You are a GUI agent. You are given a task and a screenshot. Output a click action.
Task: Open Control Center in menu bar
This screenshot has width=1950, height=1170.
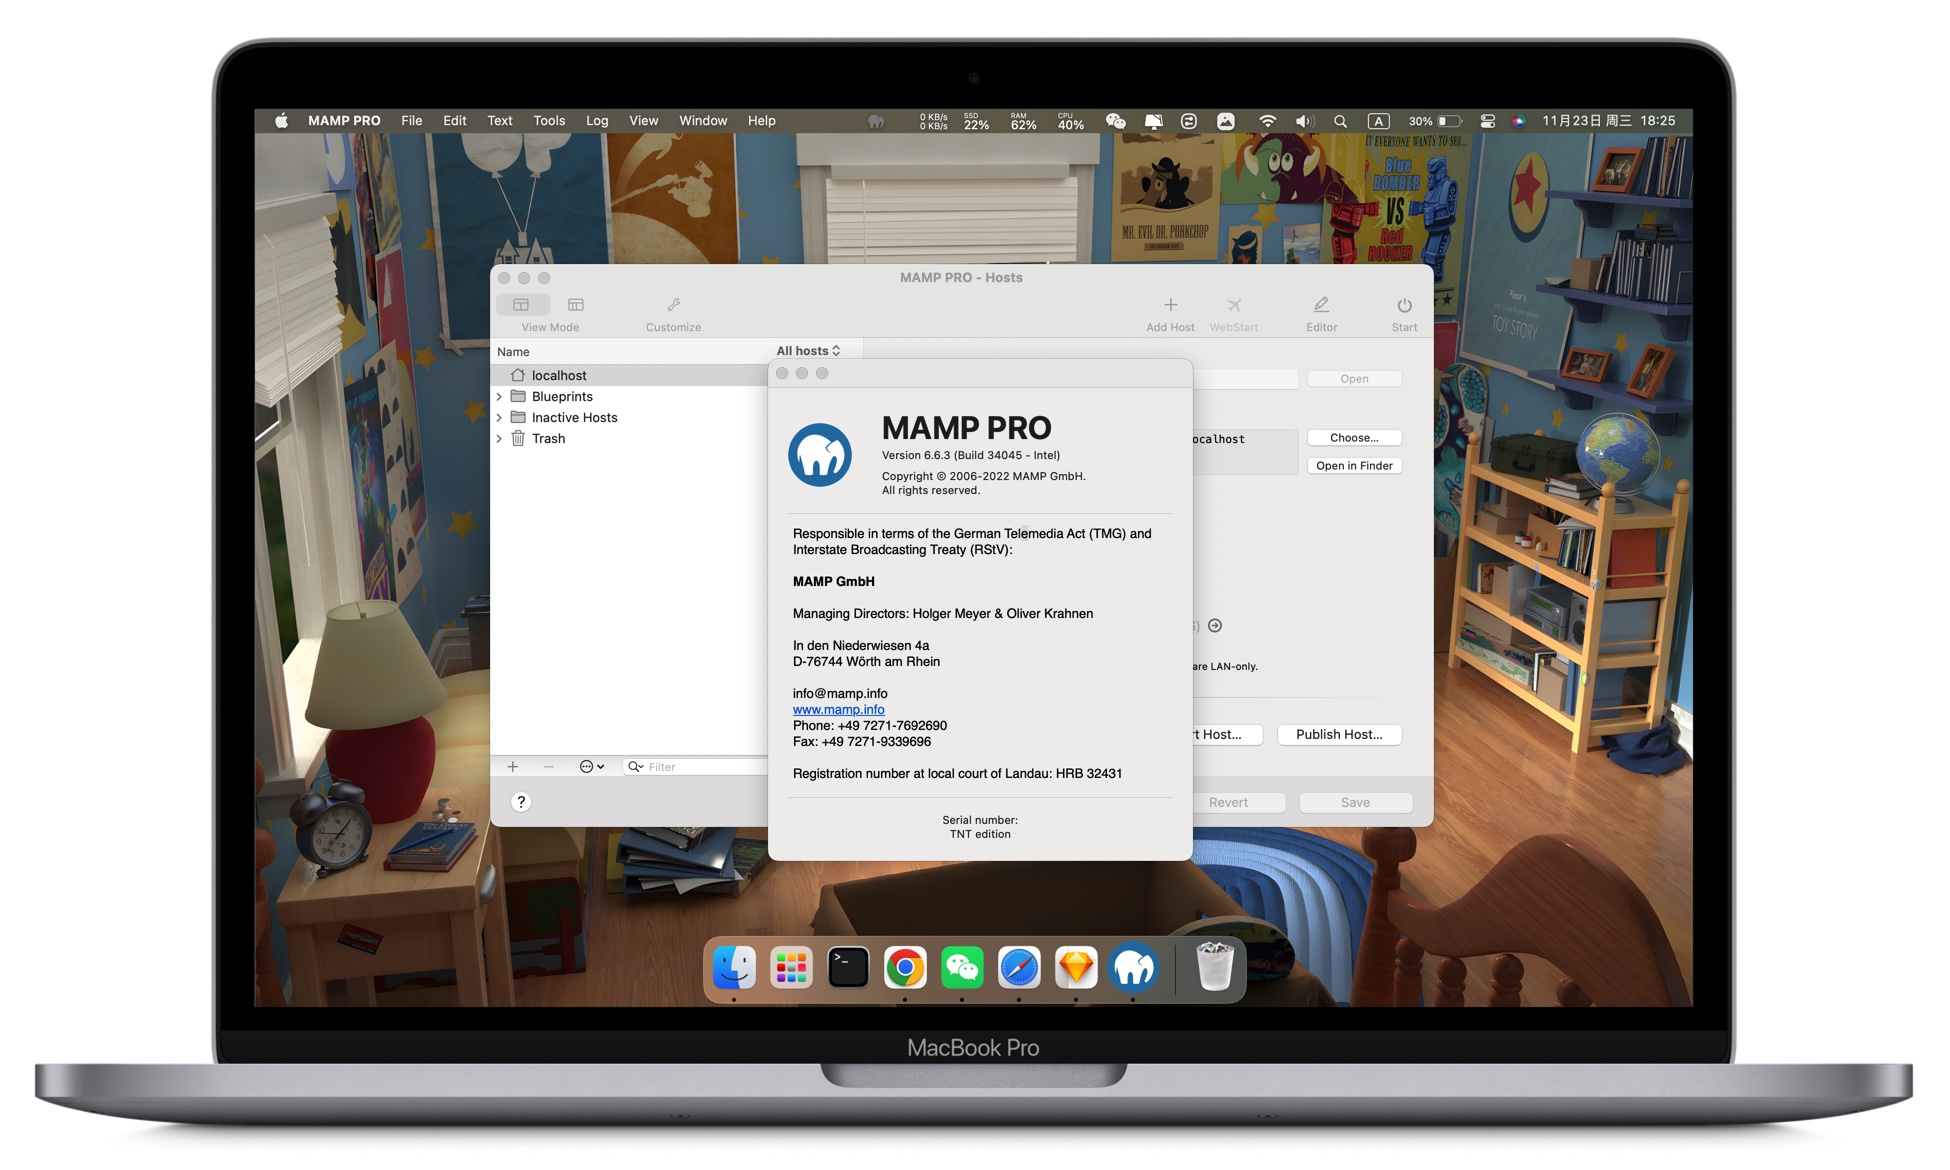pos(1487,121)
